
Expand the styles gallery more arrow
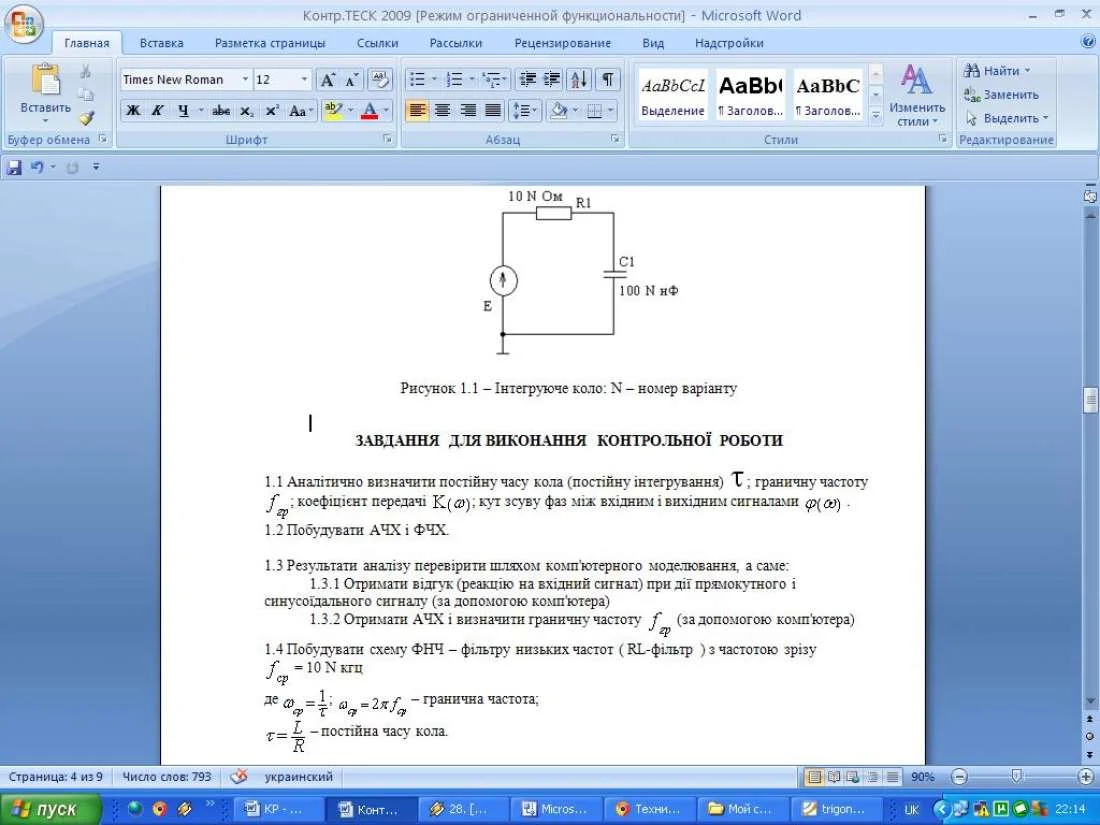pos(876,114)
